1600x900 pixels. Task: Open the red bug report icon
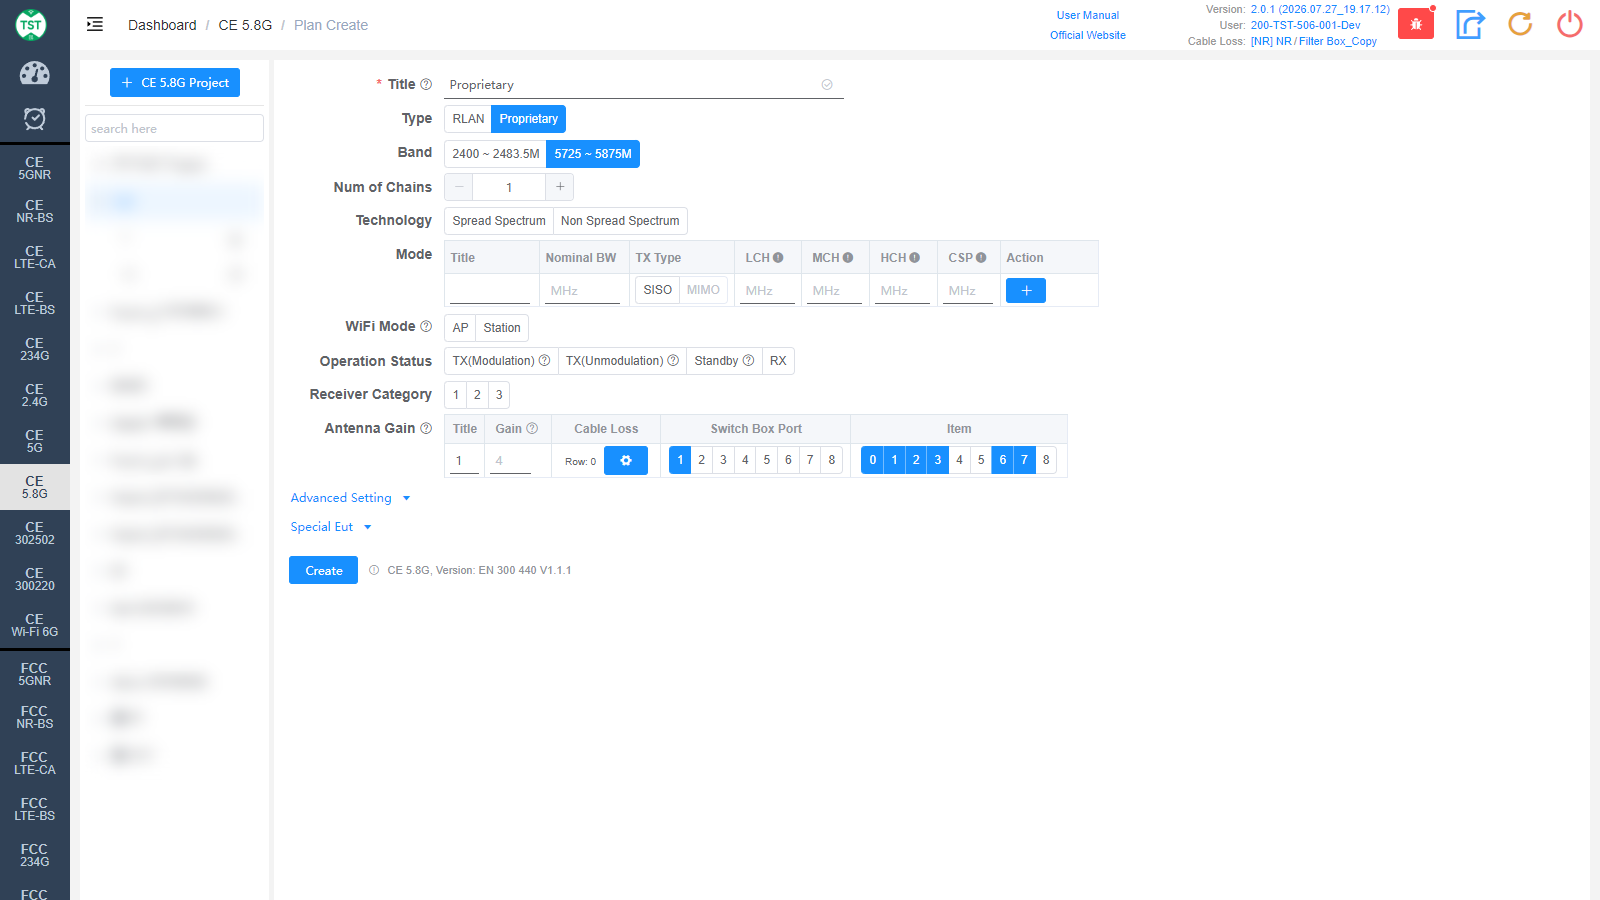(x=1415, y=24)
